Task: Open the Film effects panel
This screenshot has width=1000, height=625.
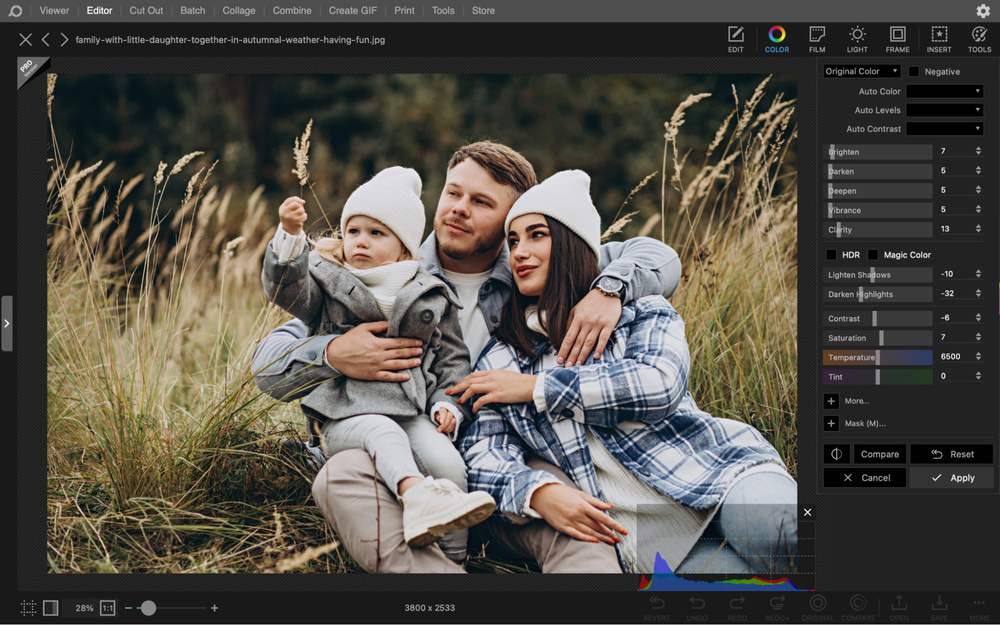Action: (817, 39)
